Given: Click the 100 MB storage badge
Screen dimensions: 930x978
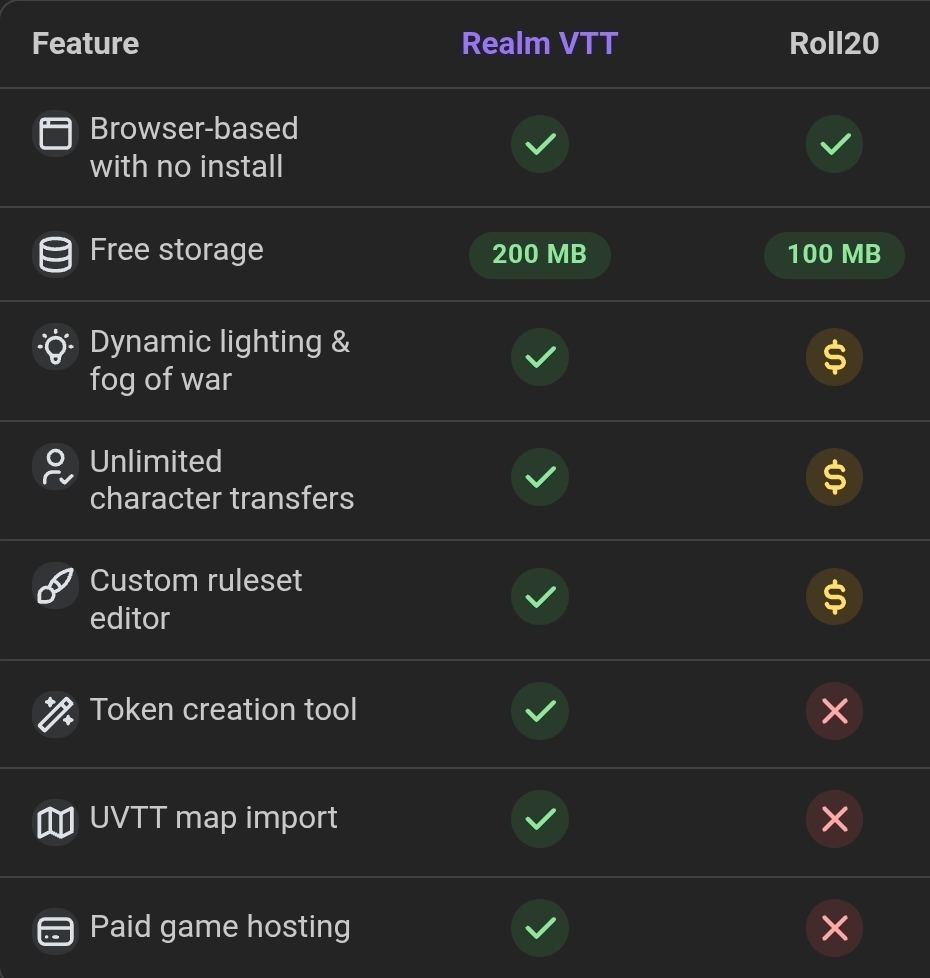Looking at the screenshot, I should point(834,254).
